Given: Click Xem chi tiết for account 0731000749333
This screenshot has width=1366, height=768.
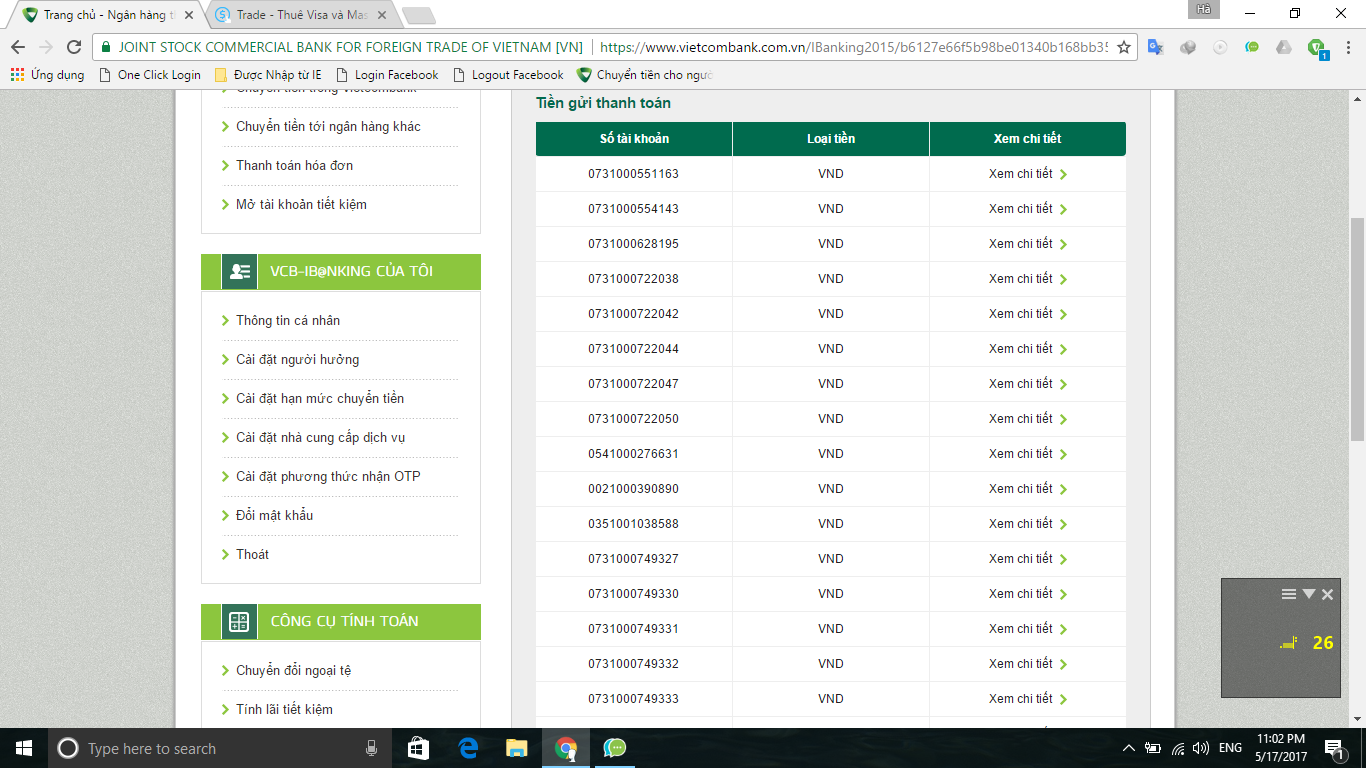Looking at the screenshot, I should [1028, 699].
